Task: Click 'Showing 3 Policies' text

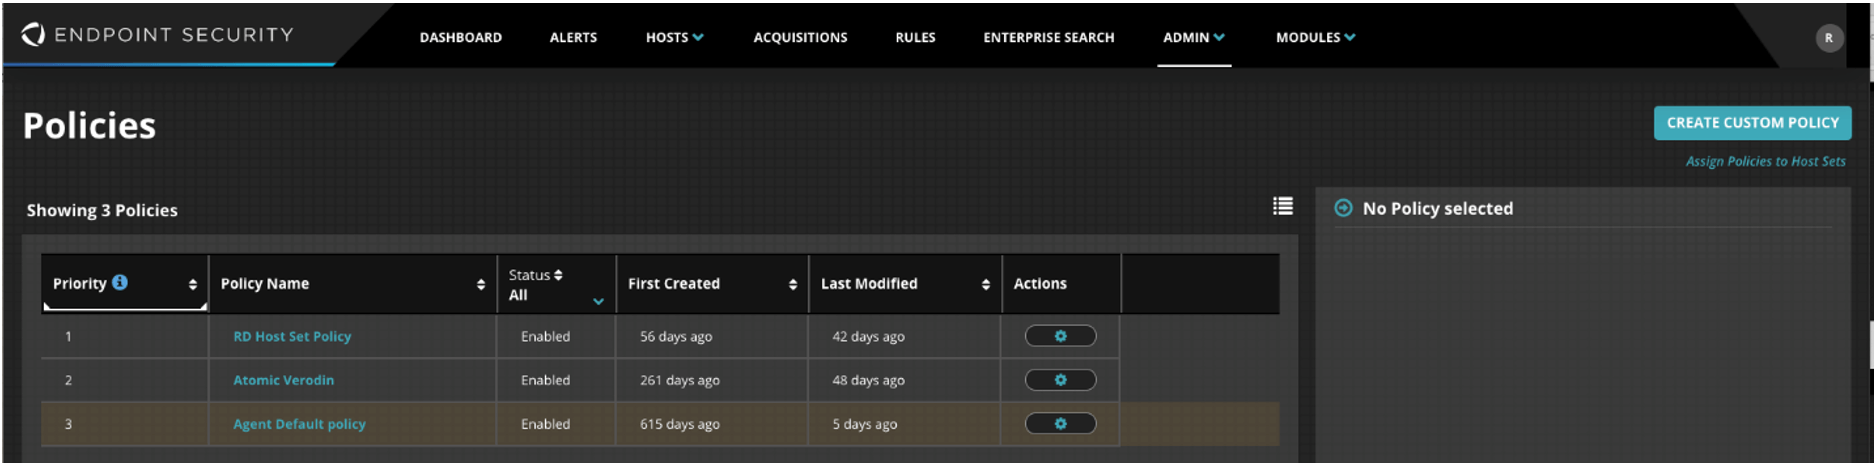Action: coord(102,210)
